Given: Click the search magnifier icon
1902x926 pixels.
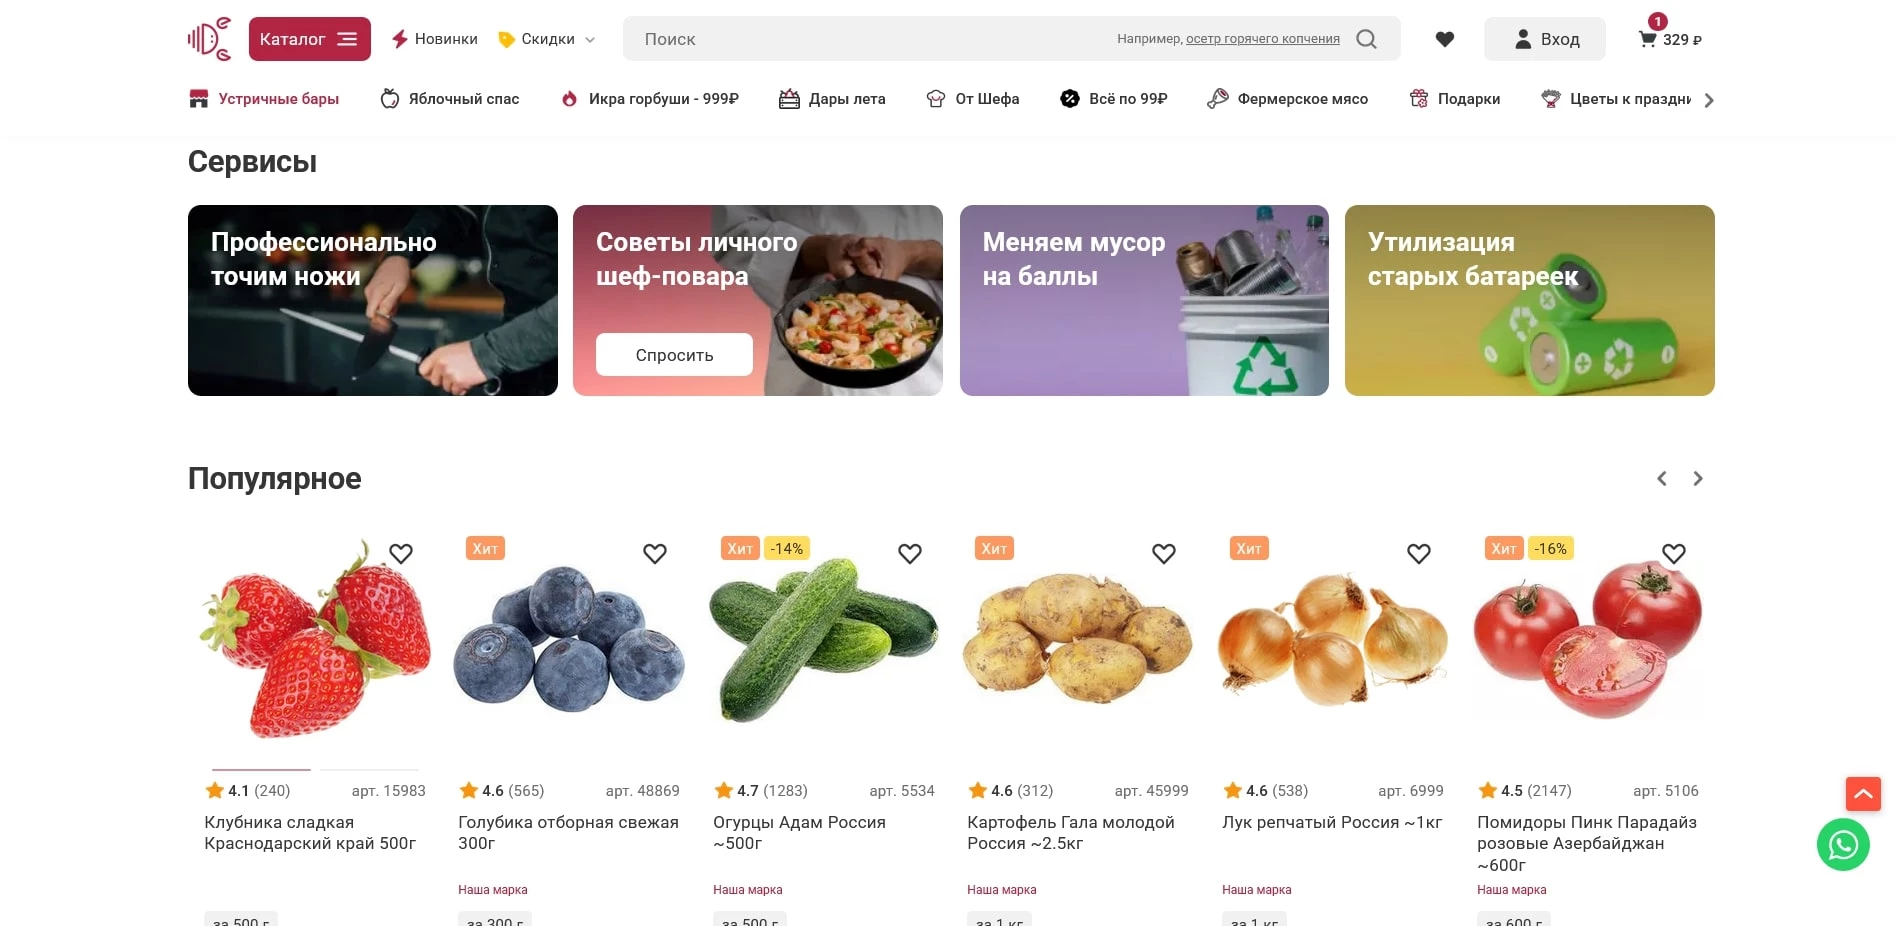Looking at the screenshot, I should click(x=1366, y=39).
